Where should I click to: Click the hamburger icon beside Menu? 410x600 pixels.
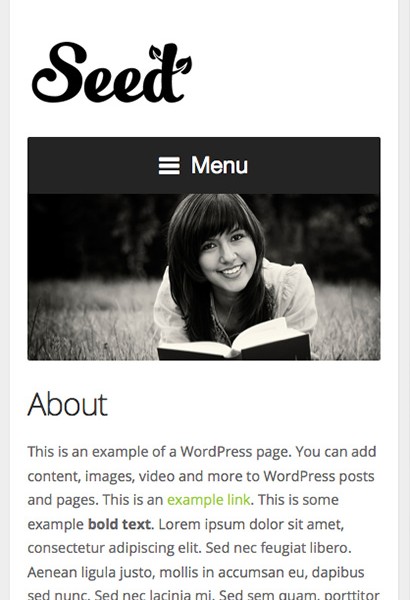169,166
